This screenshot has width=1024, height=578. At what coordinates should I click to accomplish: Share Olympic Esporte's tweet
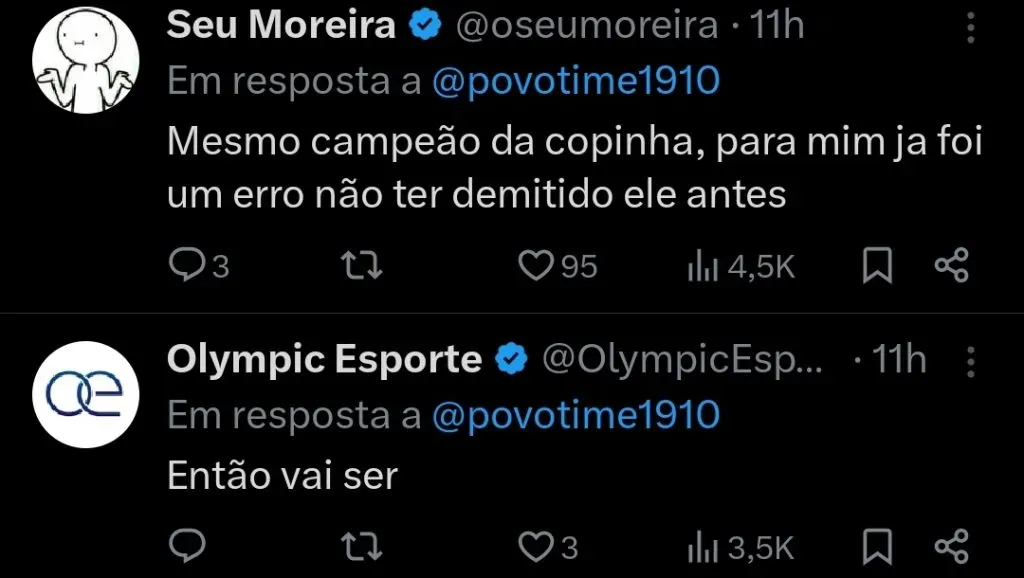click(x=951, y=546)
